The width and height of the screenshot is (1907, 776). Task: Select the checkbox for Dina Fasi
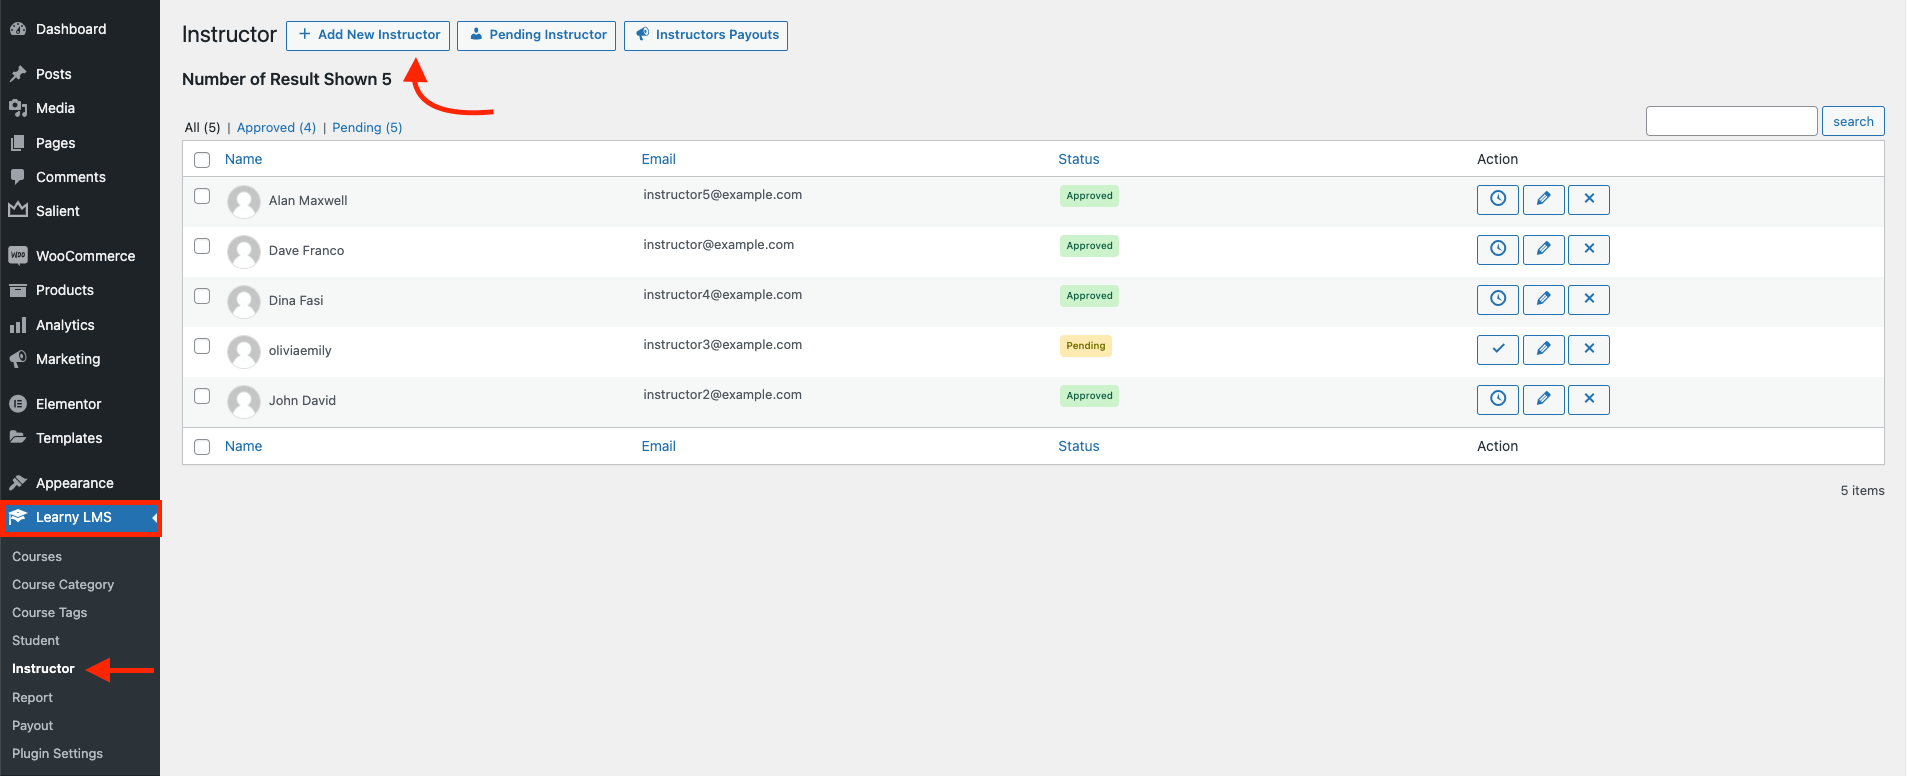pos(202,296)
